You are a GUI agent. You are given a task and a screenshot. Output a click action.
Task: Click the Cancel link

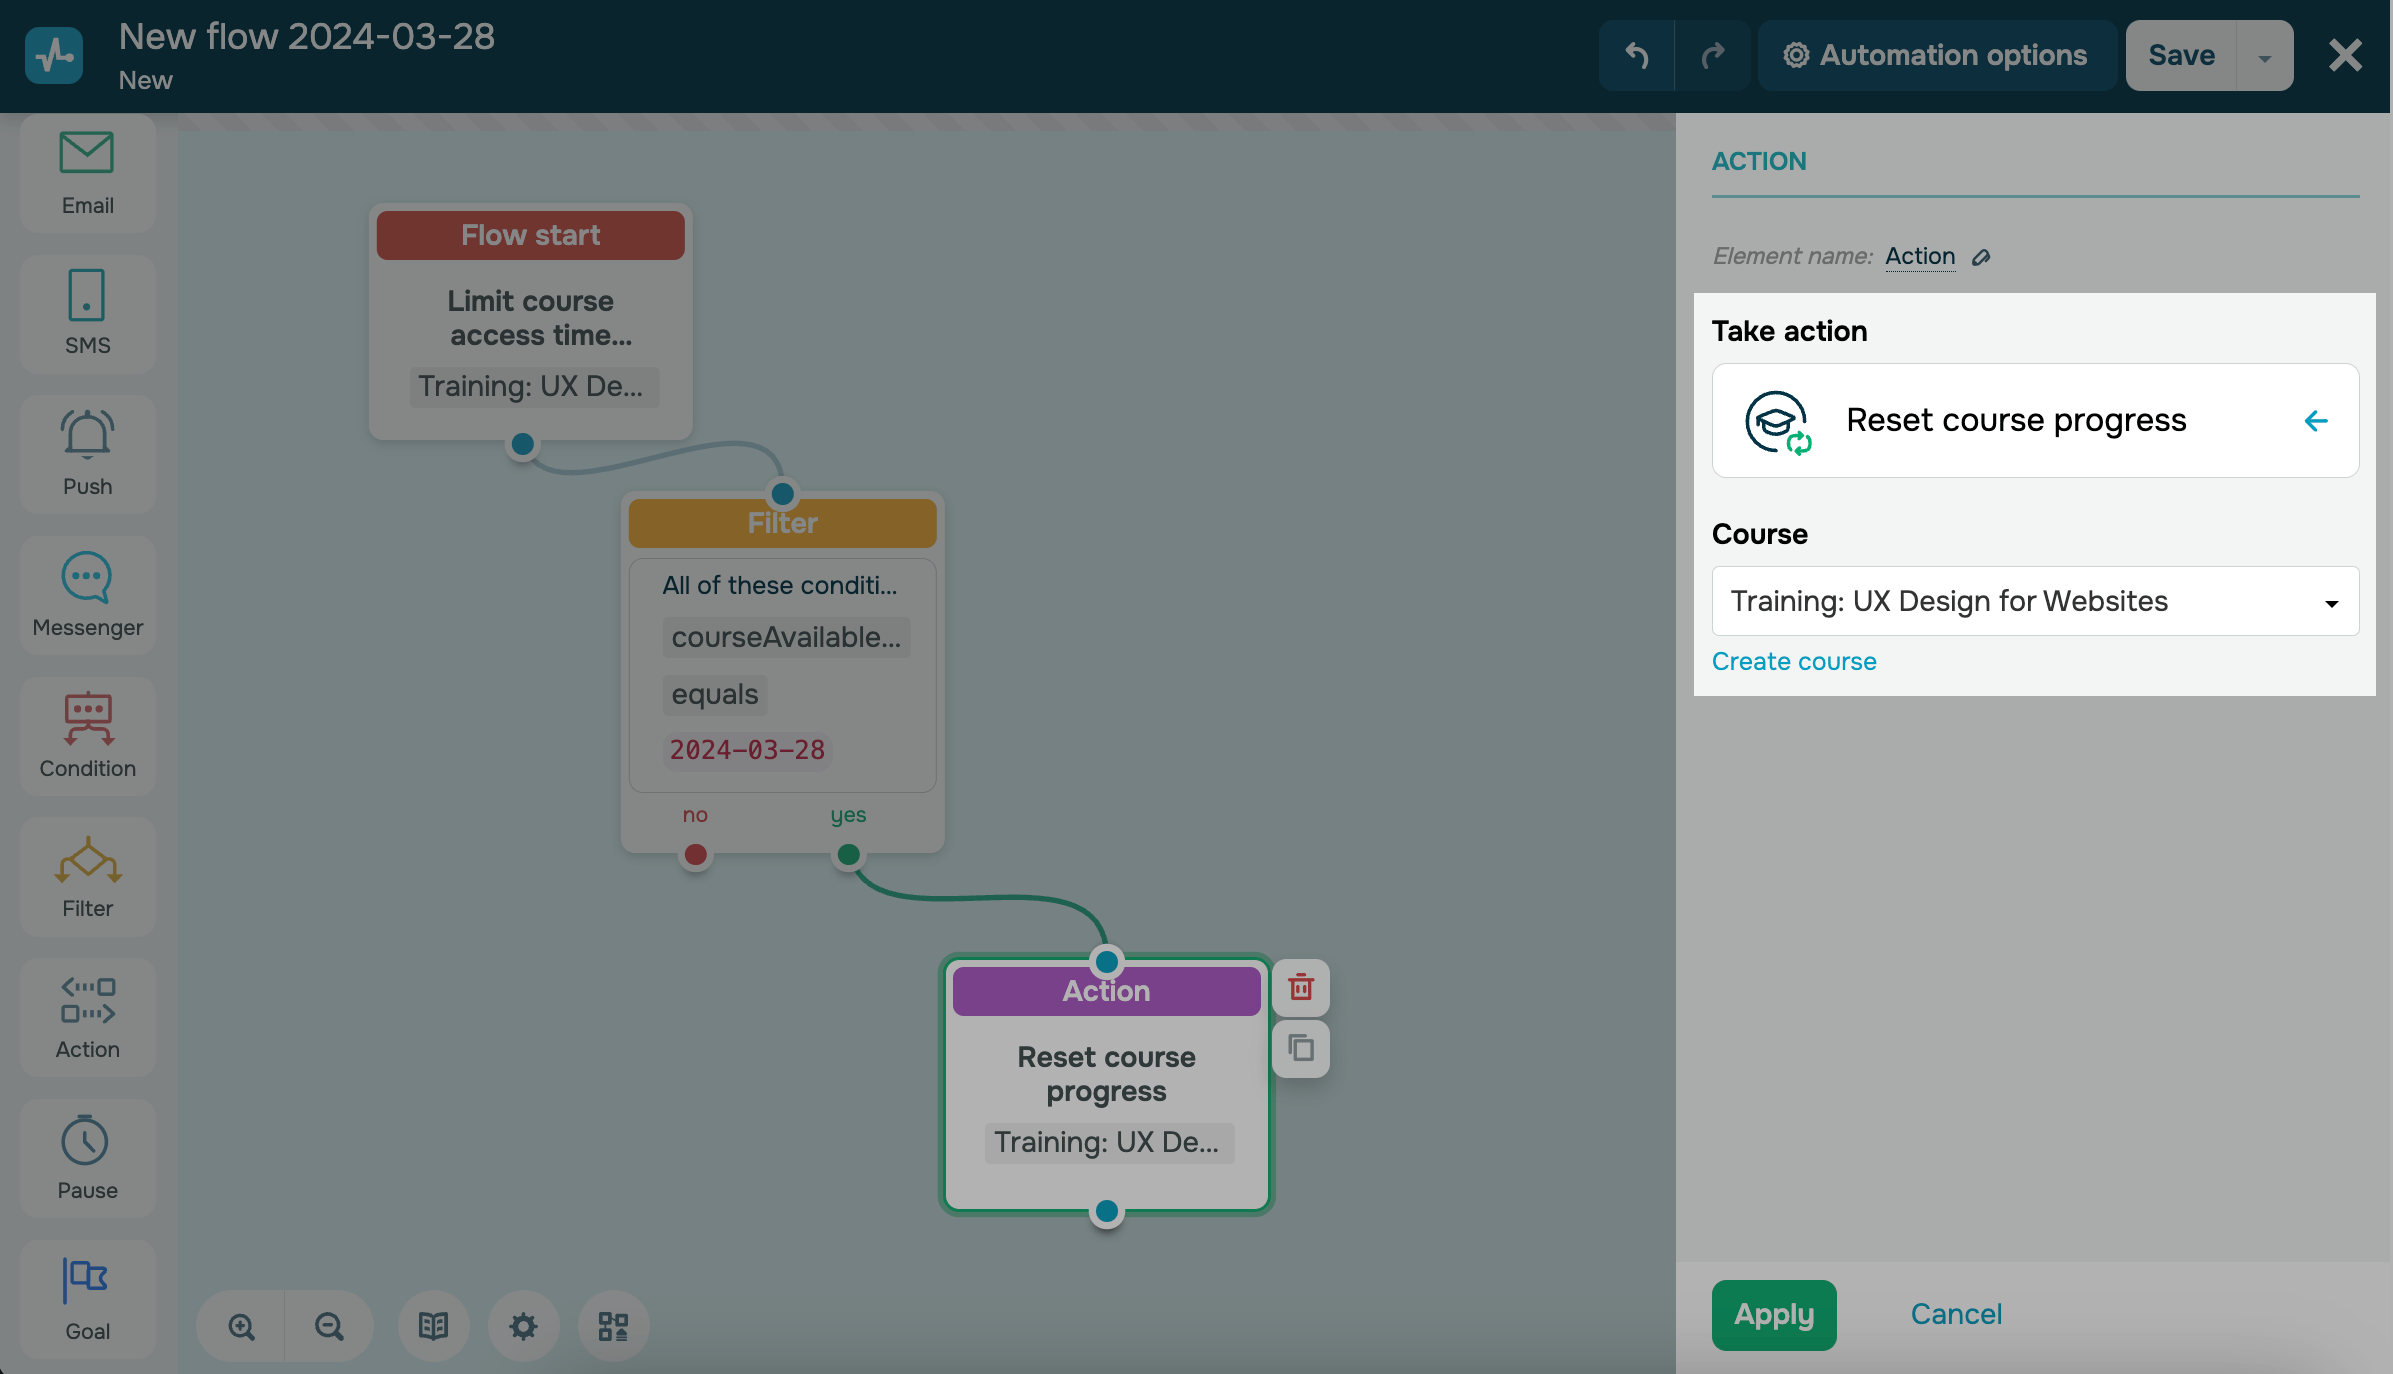(x=1956, y=1314)
